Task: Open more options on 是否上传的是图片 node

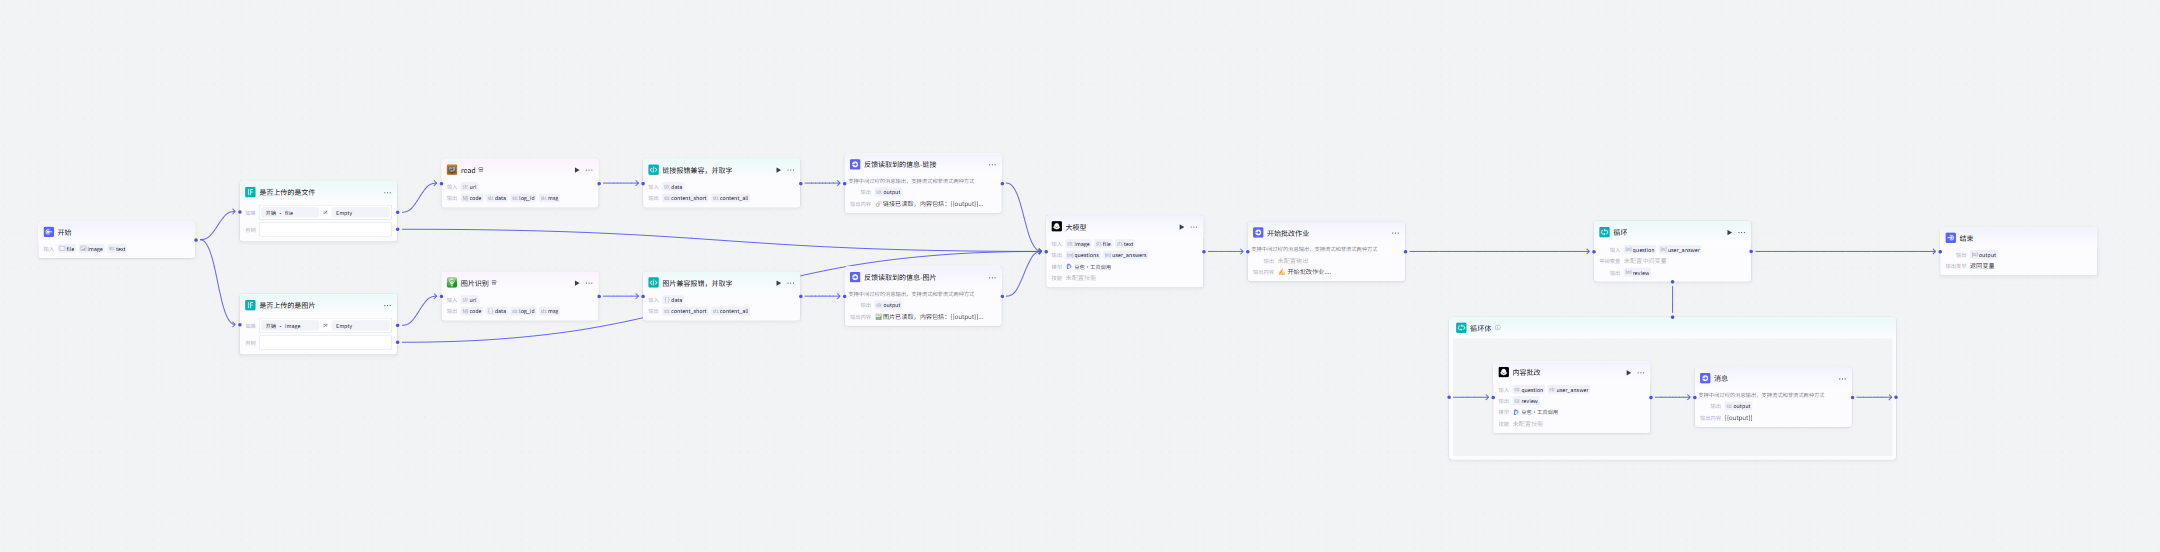Action: (387, 305)
